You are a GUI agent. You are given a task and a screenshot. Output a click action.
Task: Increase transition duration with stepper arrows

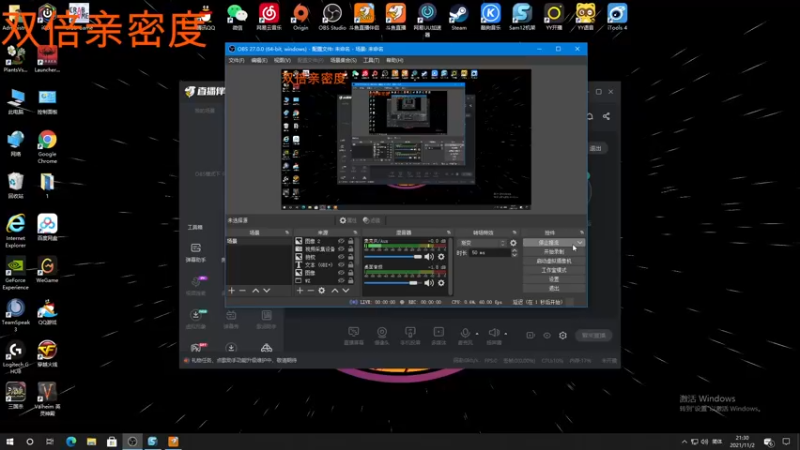pos(514,251)
